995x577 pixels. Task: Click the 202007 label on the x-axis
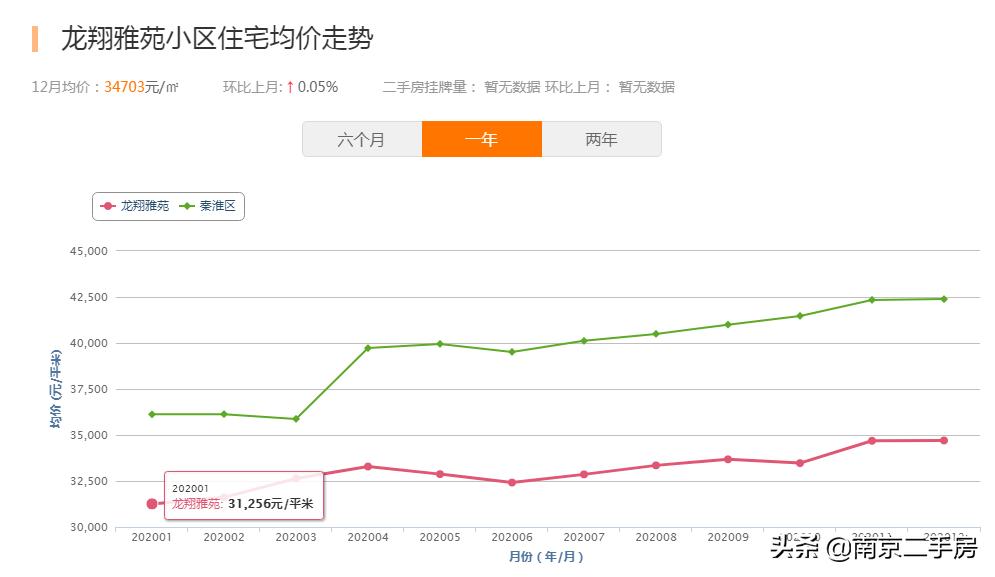coord(584,536)
